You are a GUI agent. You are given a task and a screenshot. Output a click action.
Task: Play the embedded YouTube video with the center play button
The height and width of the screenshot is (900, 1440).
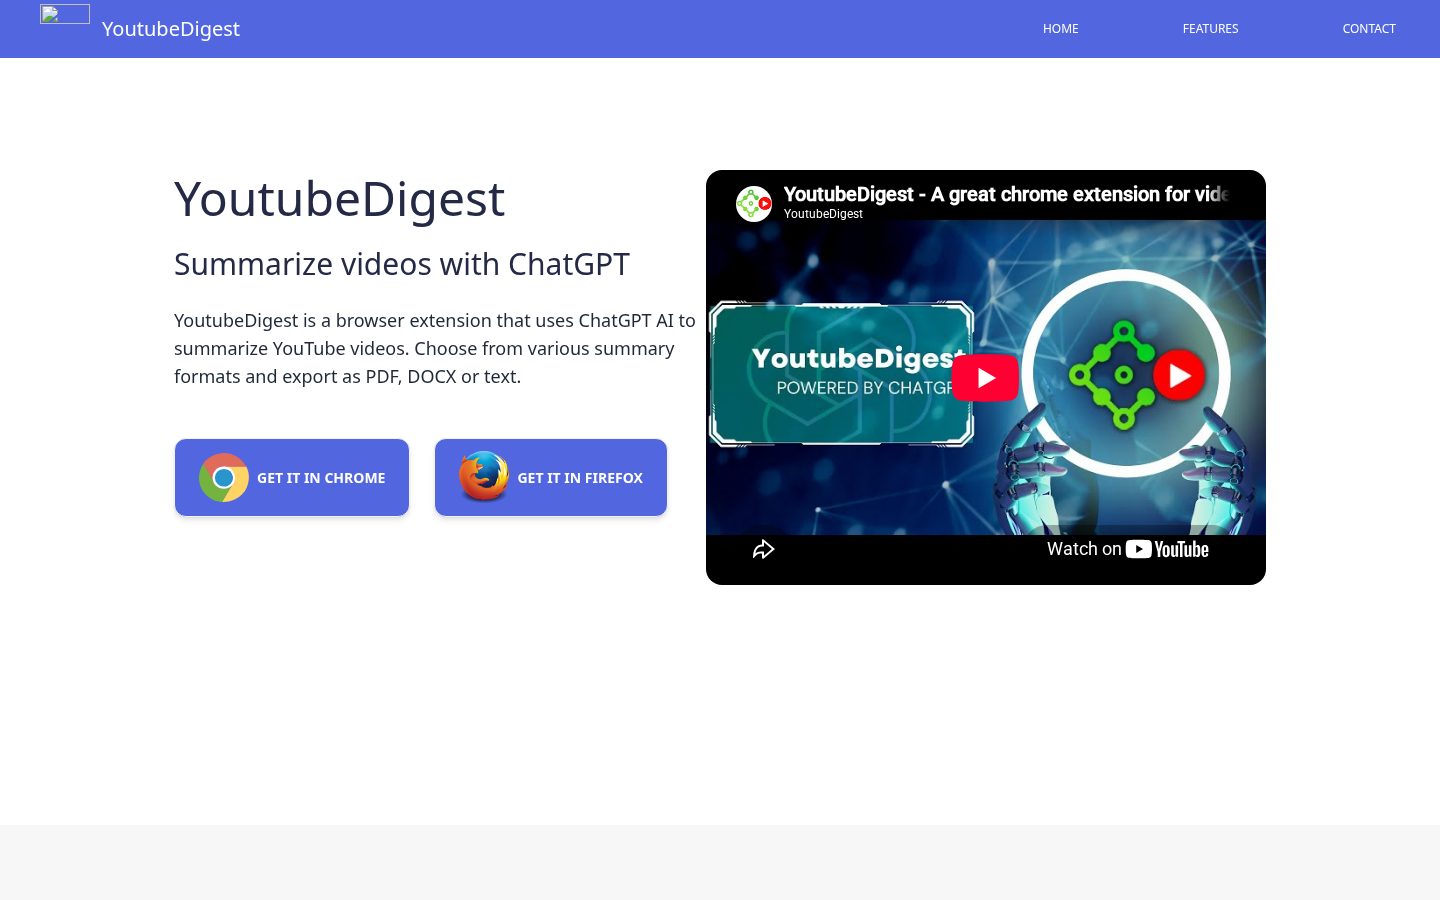(985, 378)
